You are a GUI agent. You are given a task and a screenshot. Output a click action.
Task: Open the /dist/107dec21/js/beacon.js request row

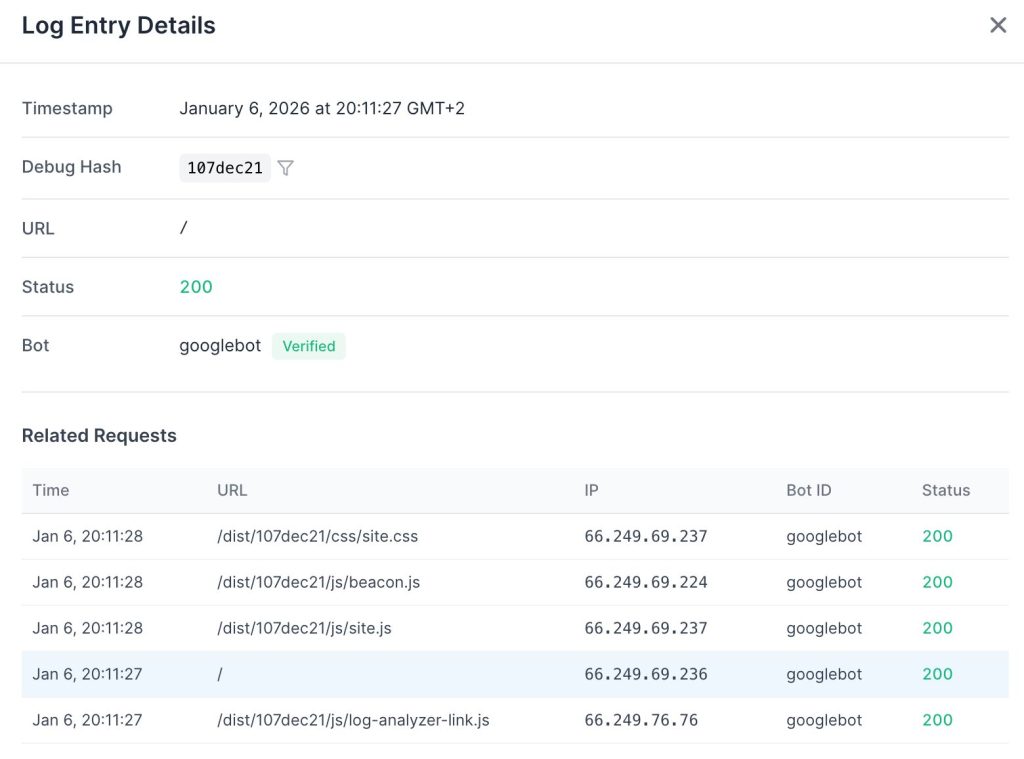point(318,582)
